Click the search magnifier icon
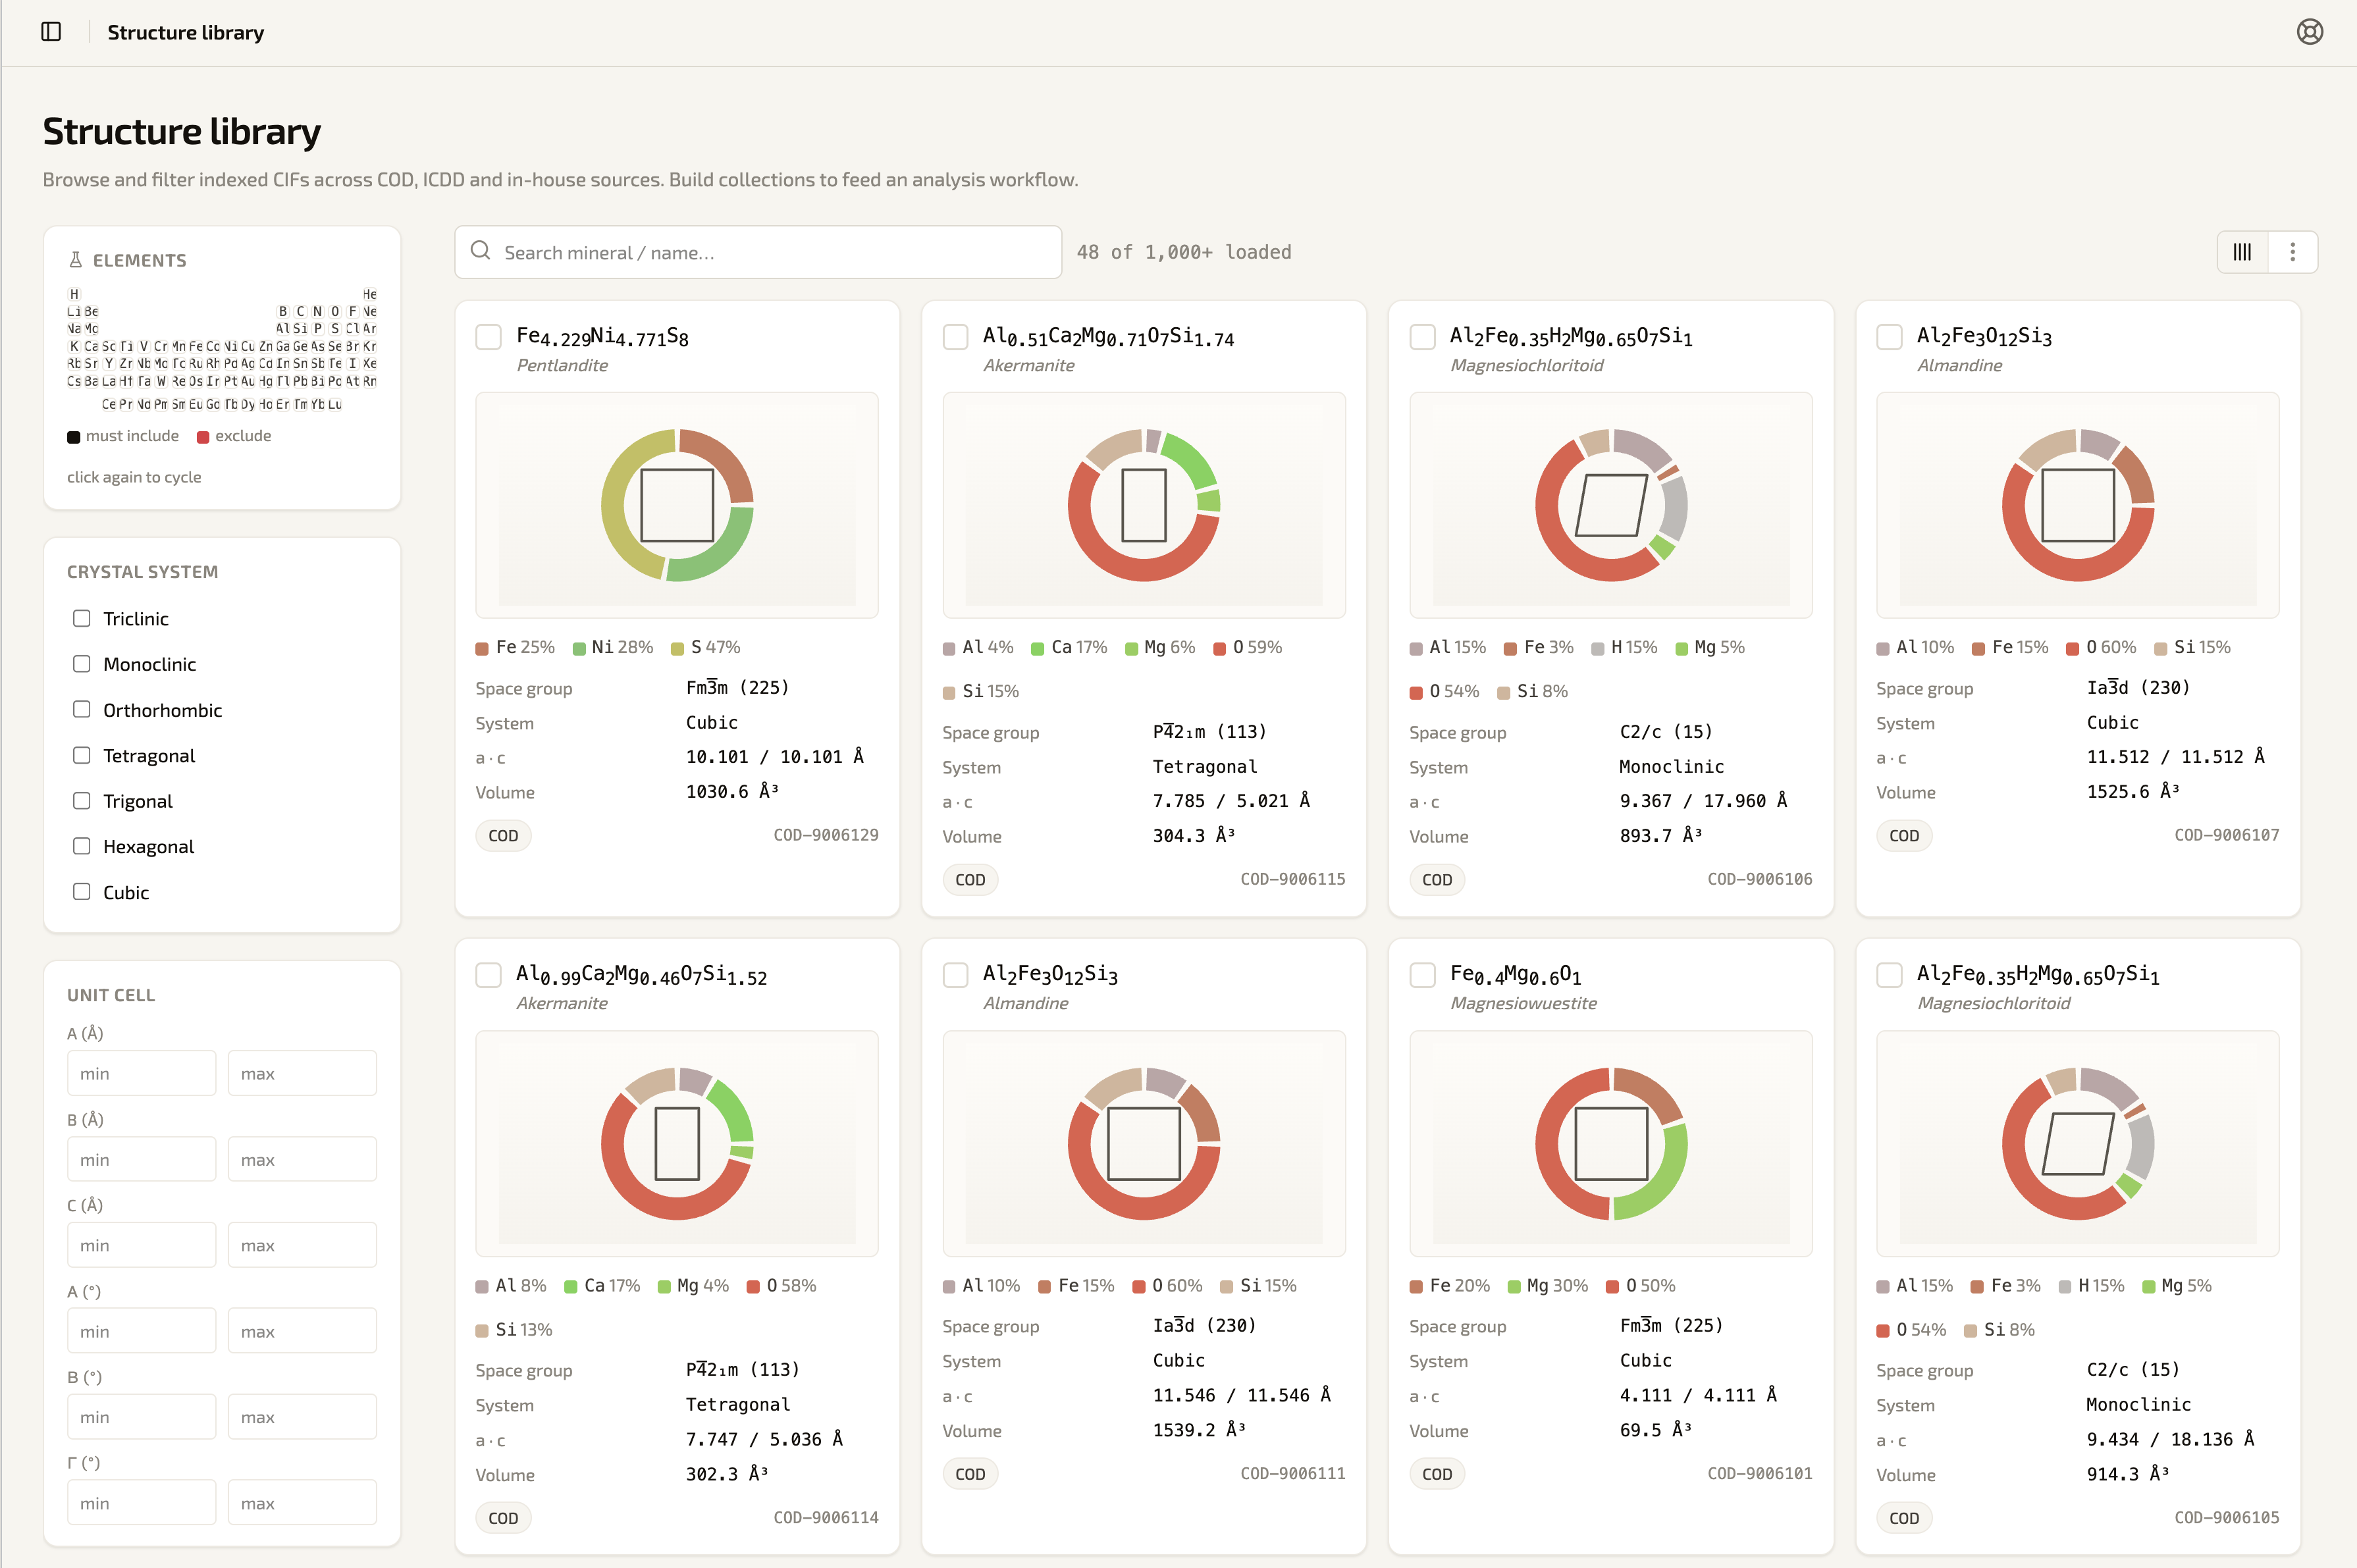This screenshot has width=2357, height=1568. coord(481,251)
